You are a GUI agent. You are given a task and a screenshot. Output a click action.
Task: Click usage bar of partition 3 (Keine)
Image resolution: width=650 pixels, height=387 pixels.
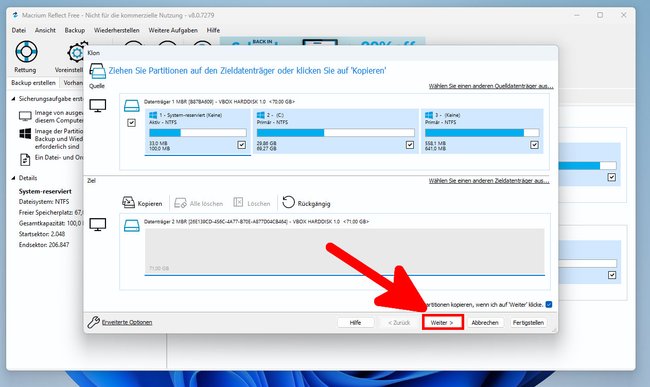pyautogui.click(x=482, y=133)
